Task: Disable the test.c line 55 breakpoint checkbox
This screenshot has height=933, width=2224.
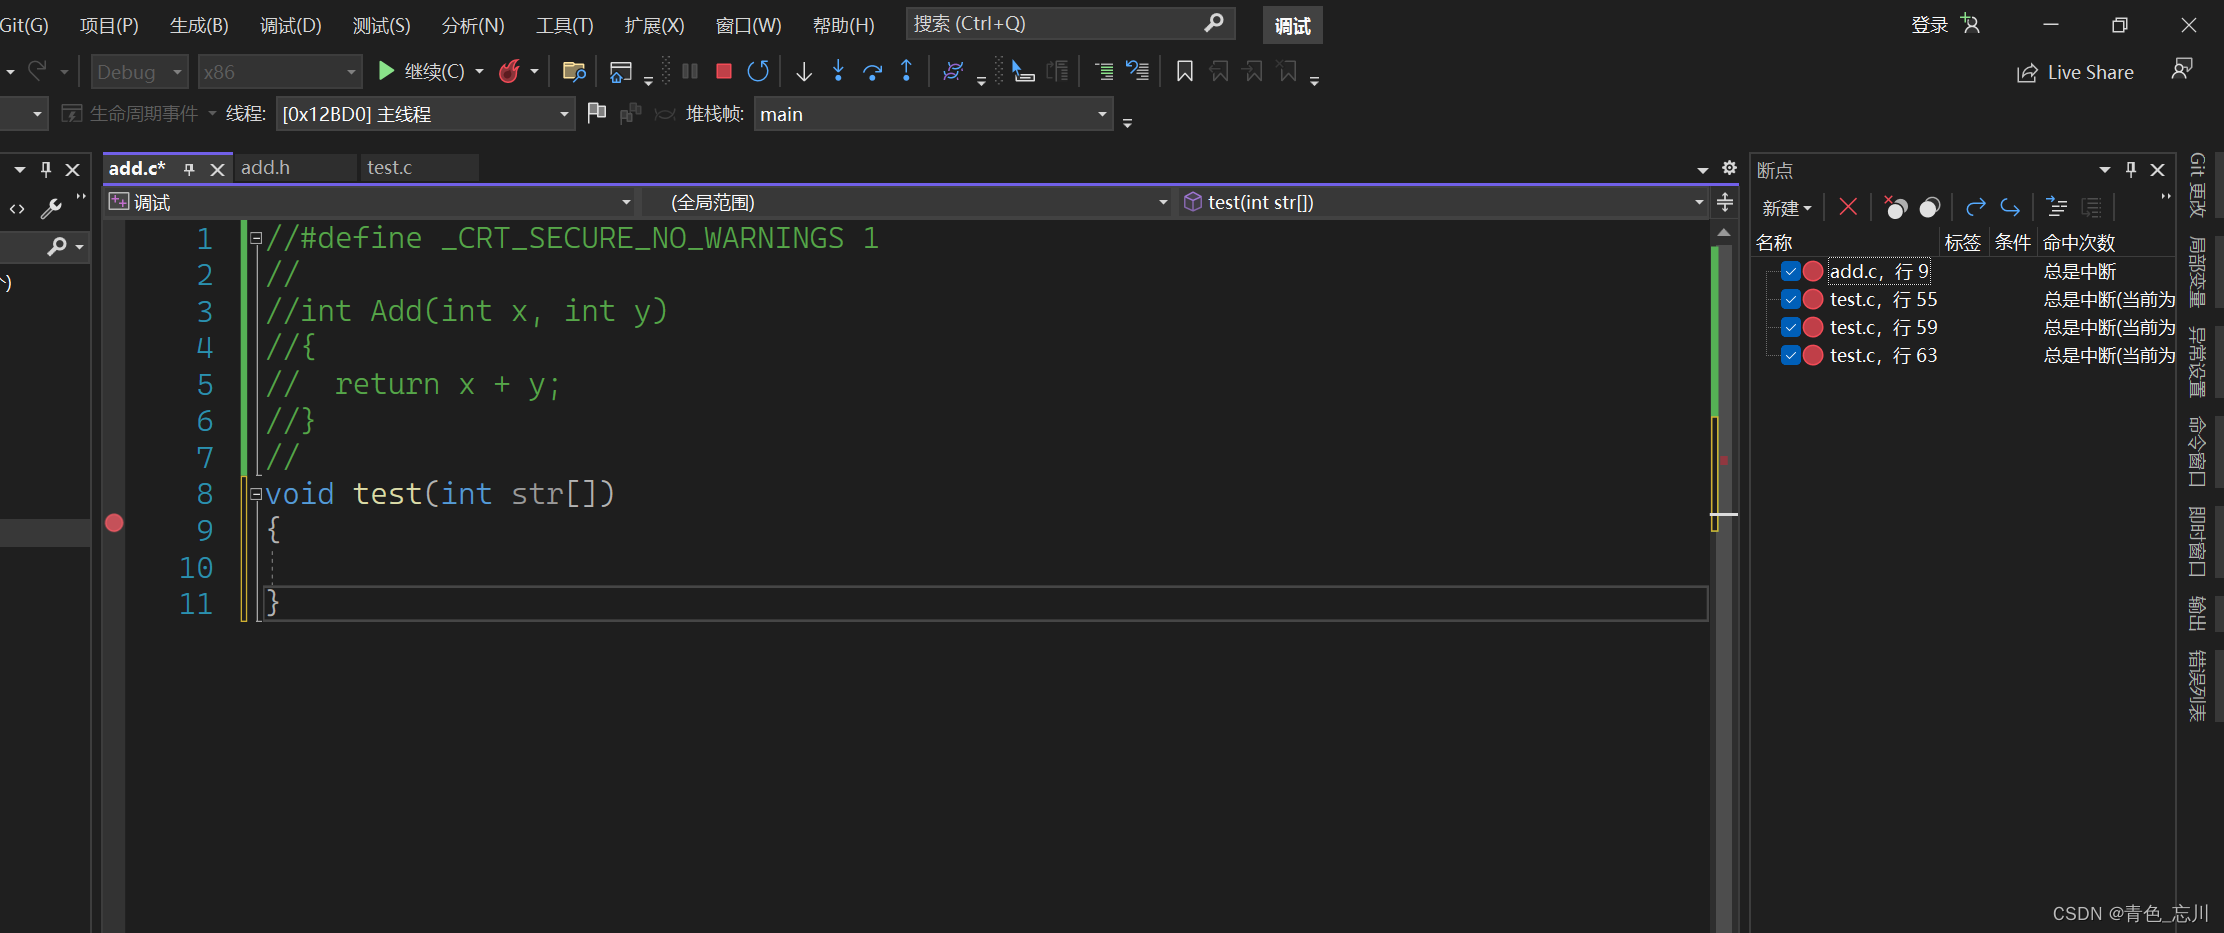Action: click(1791, 299)
